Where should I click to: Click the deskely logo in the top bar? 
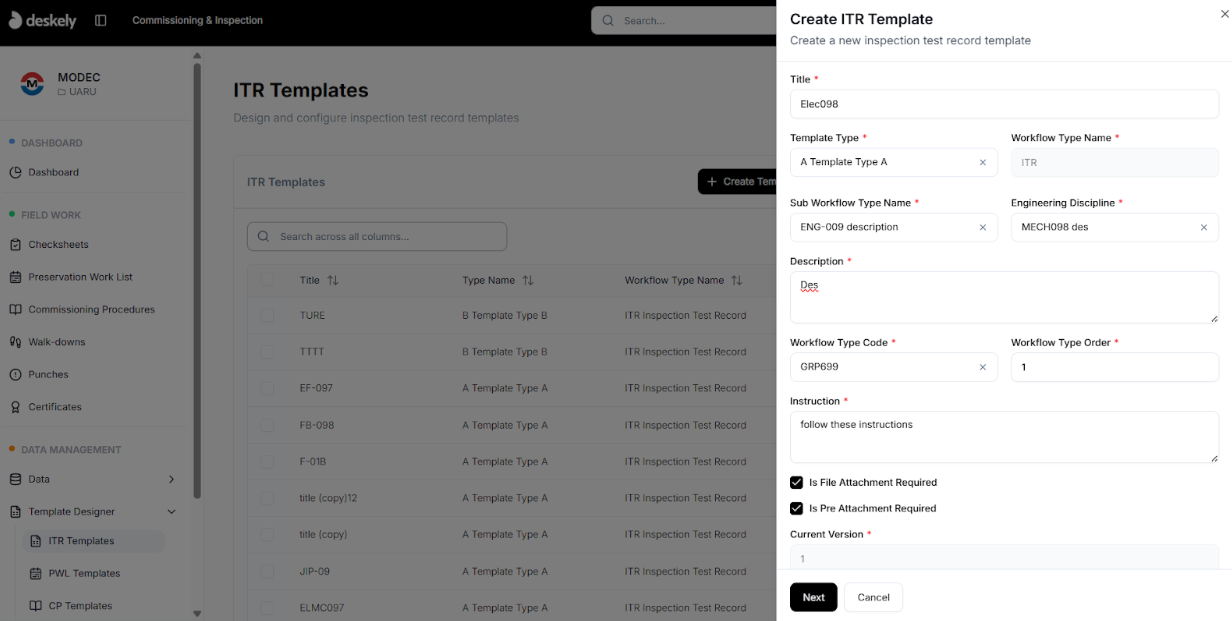(x=43, y=20)
